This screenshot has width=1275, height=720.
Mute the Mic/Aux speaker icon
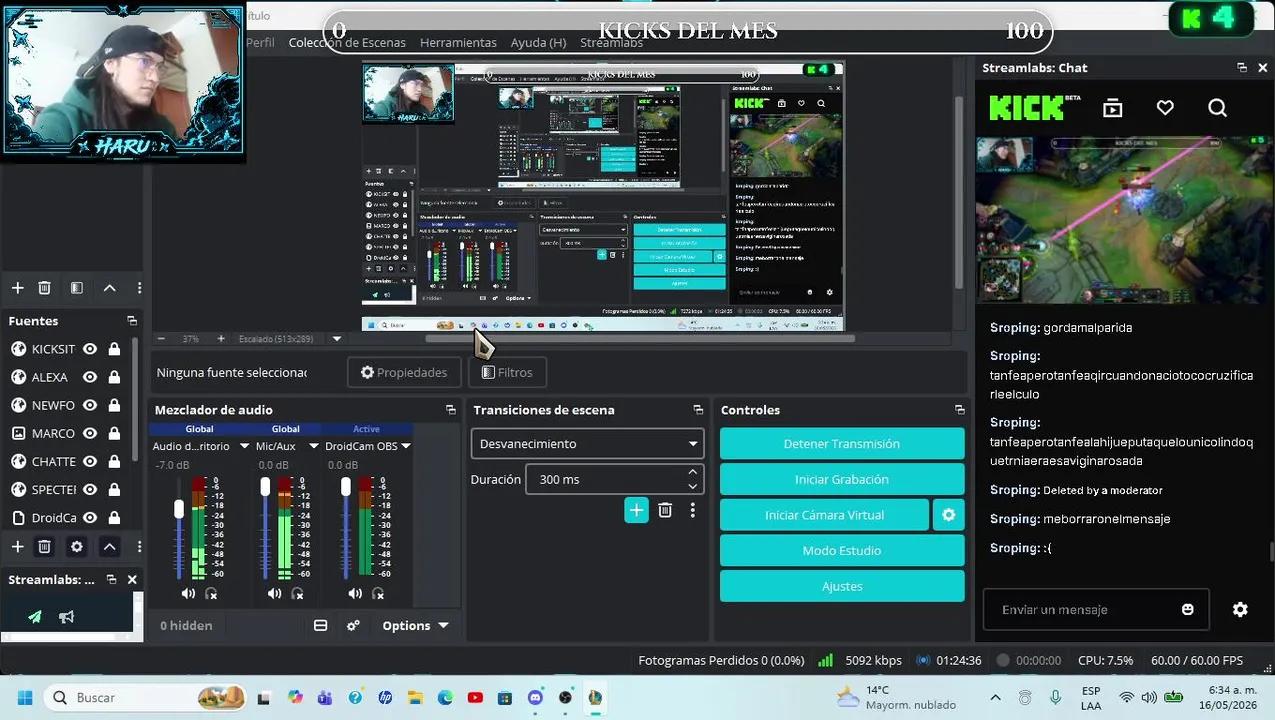[274, 593]
